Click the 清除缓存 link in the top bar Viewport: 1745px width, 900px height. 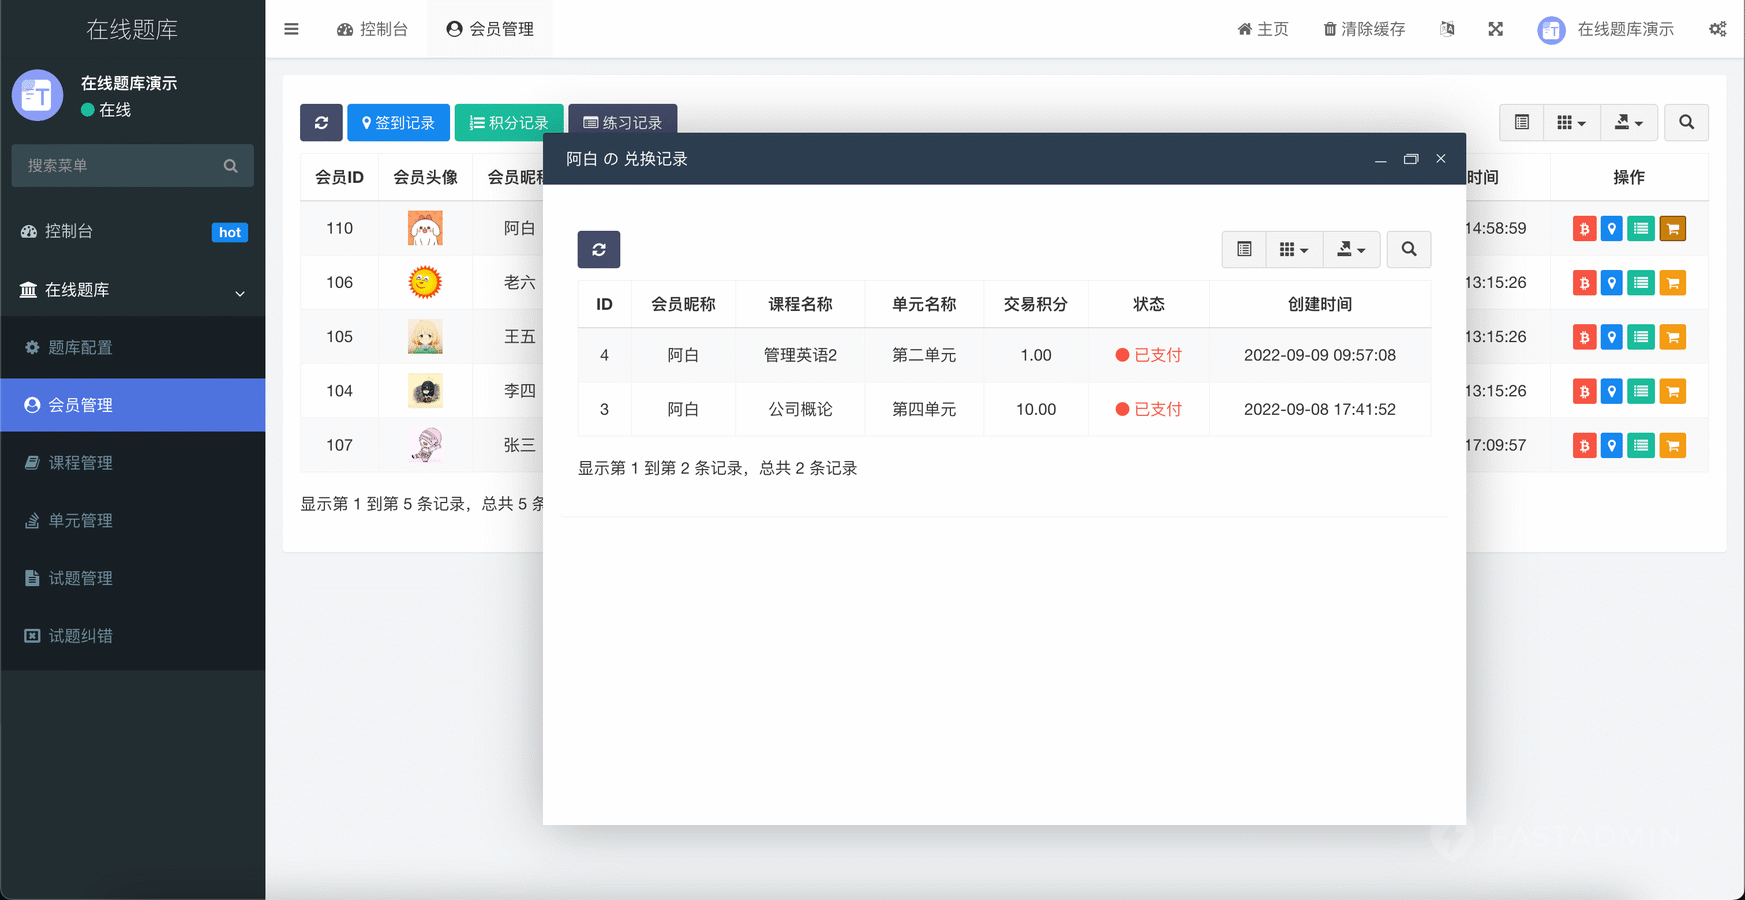click(x=1364, y=29)
